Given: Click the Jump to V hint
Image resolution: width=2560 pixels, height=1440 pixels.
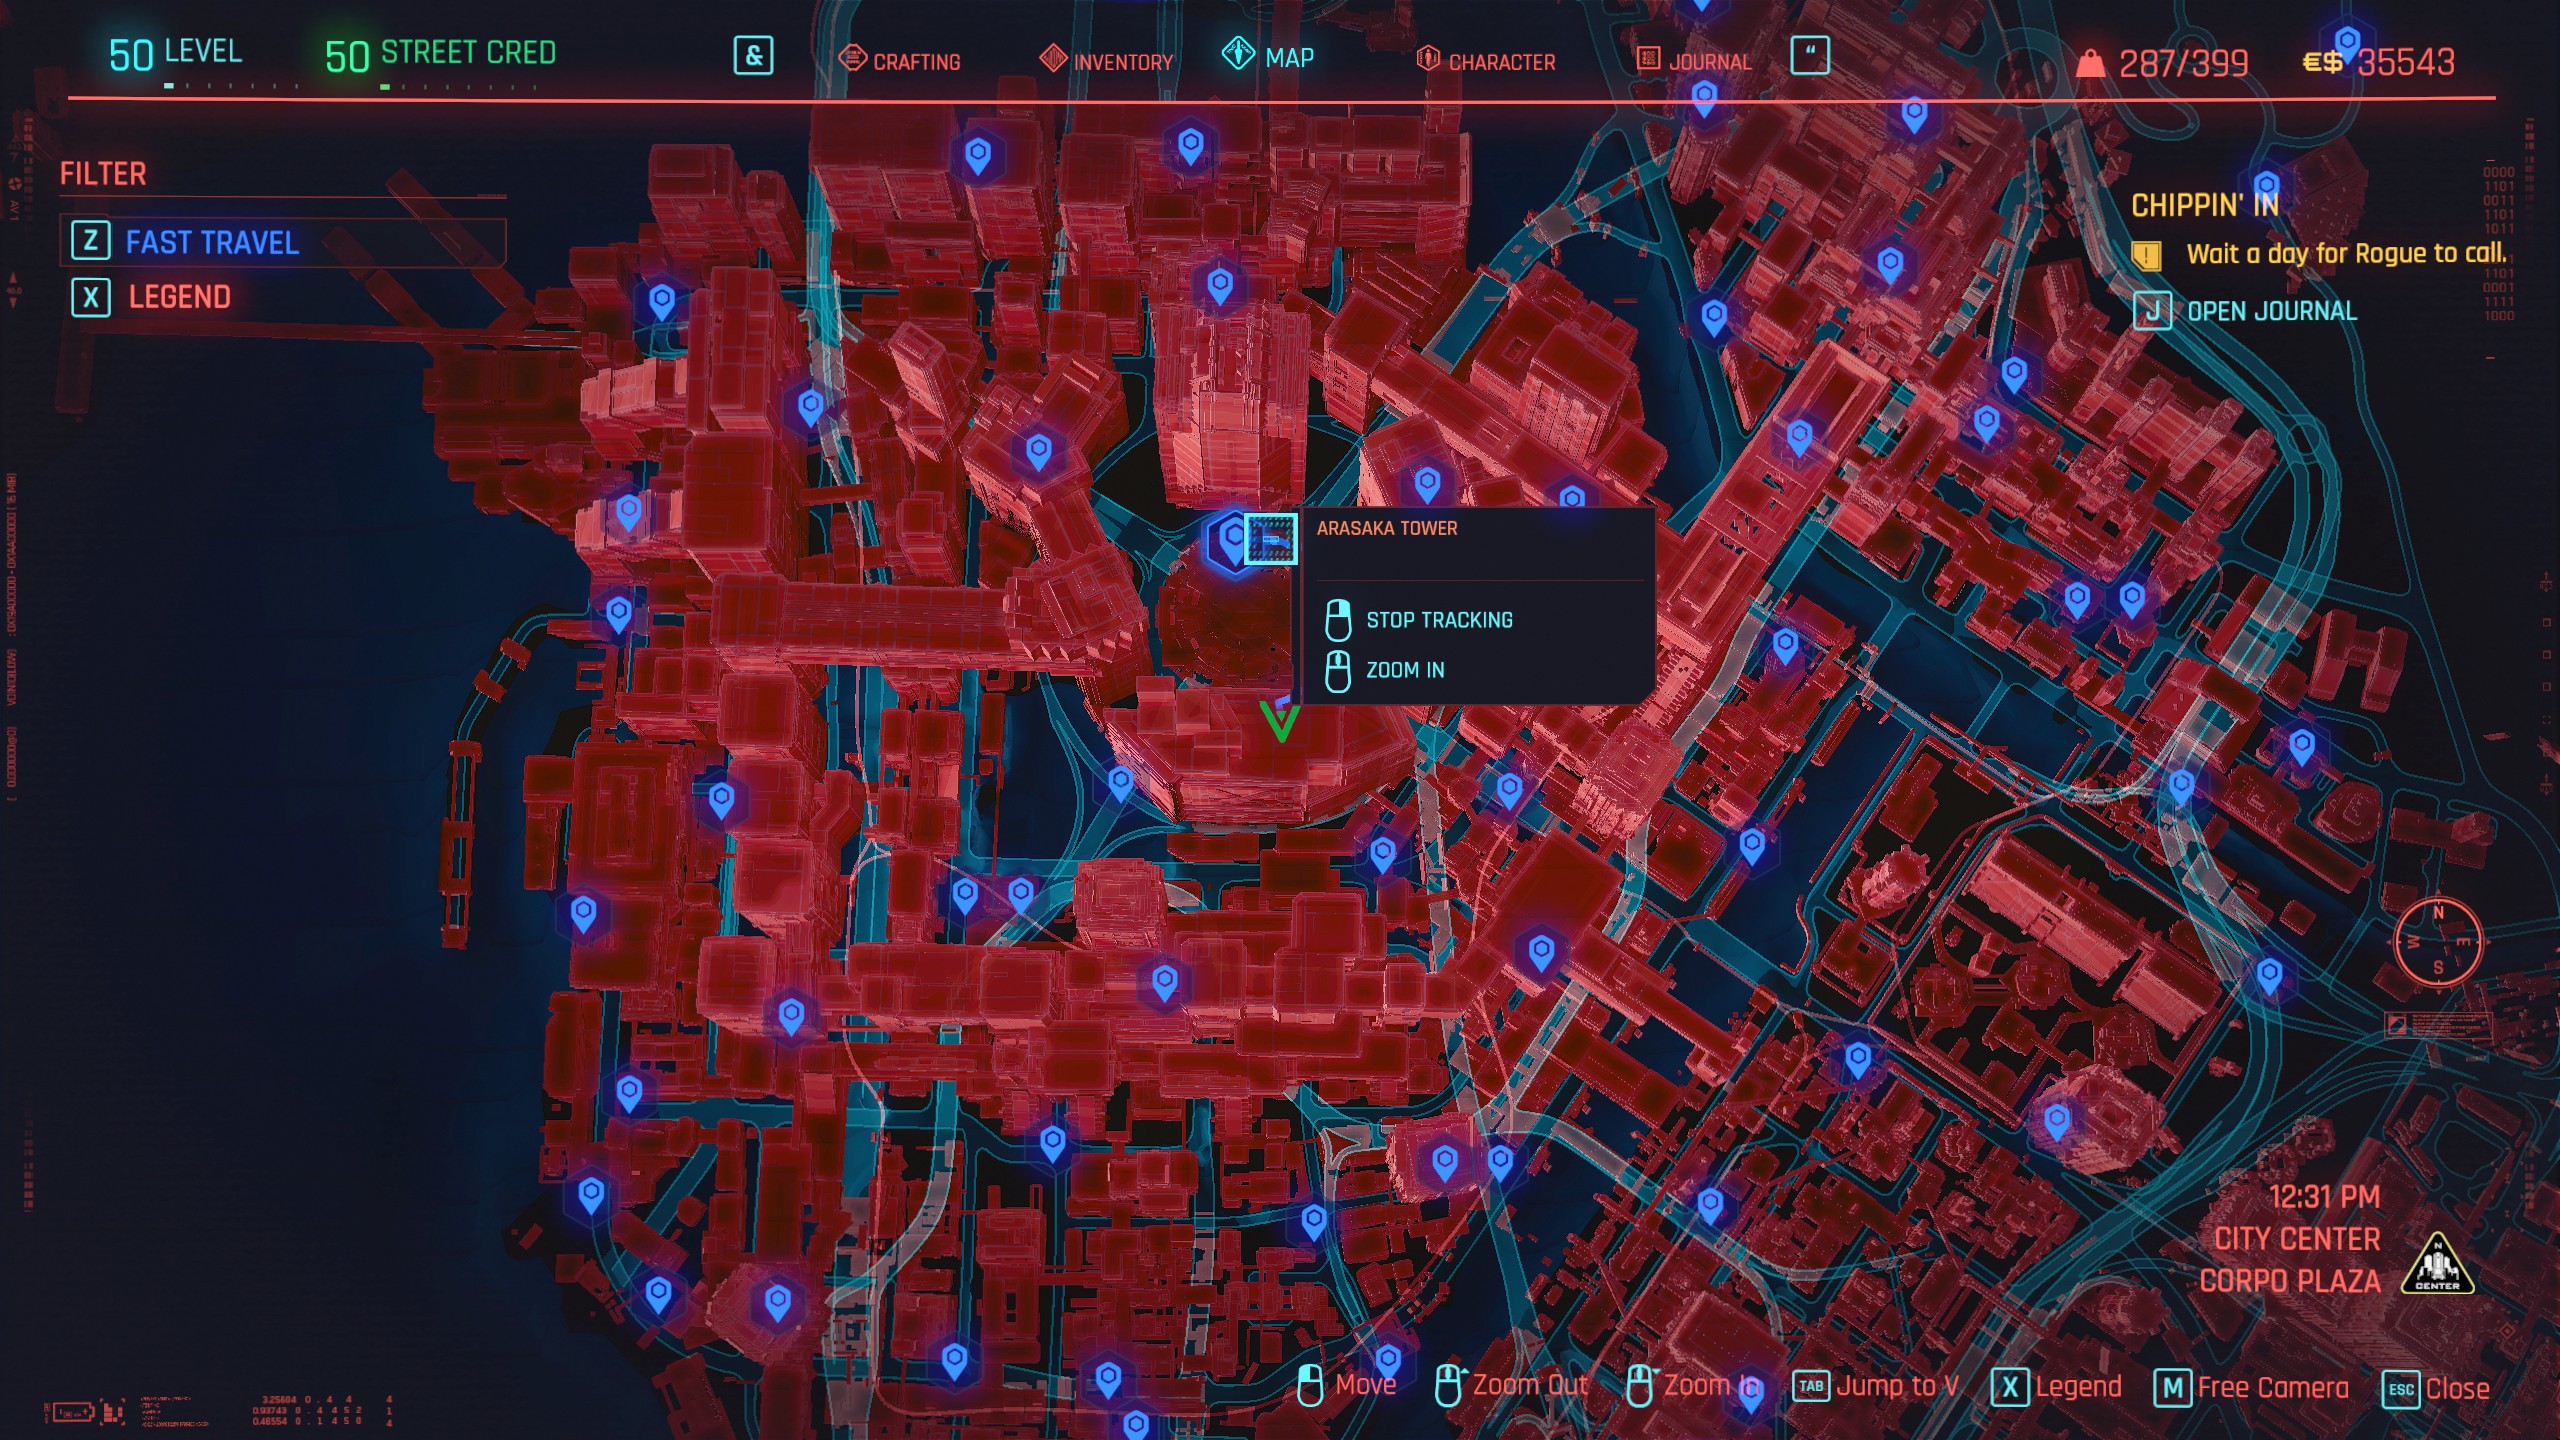Looking at the screenshot, I should (1876, 1387).
